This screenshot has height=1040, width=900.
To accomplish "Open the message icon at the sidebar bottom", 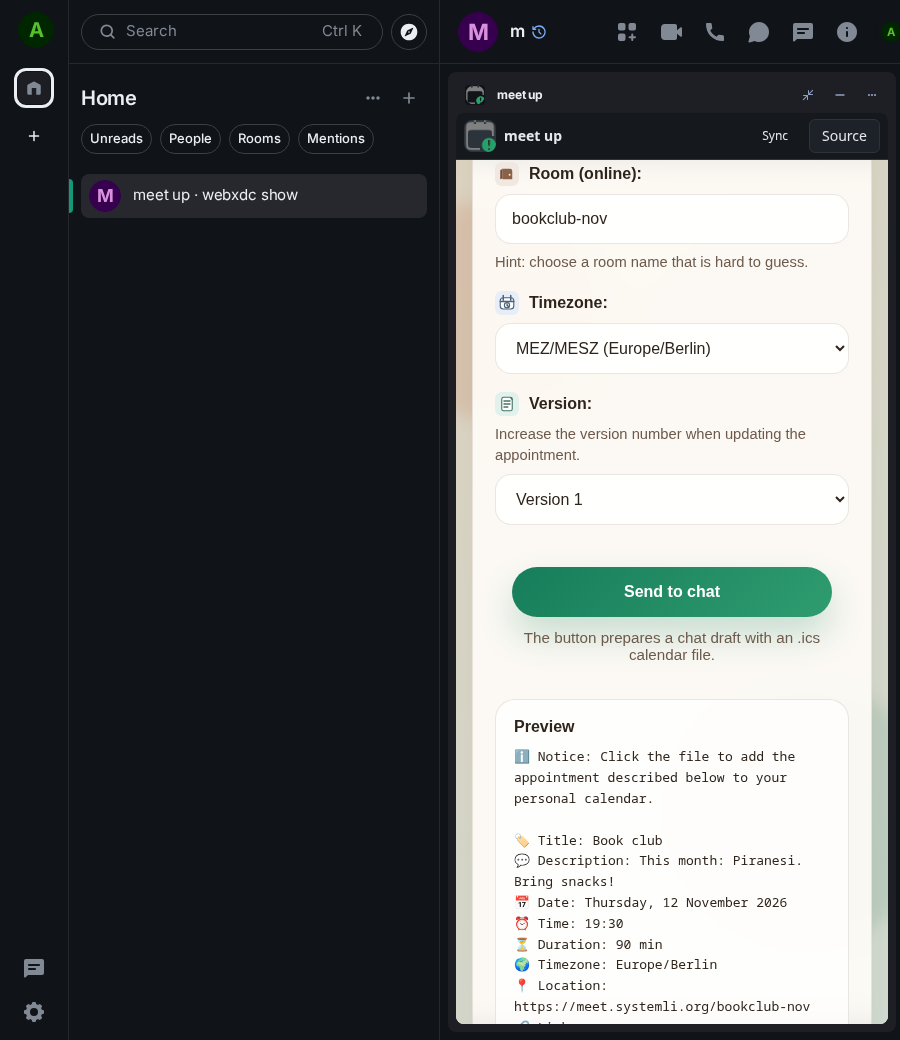I will click(34, 968).
